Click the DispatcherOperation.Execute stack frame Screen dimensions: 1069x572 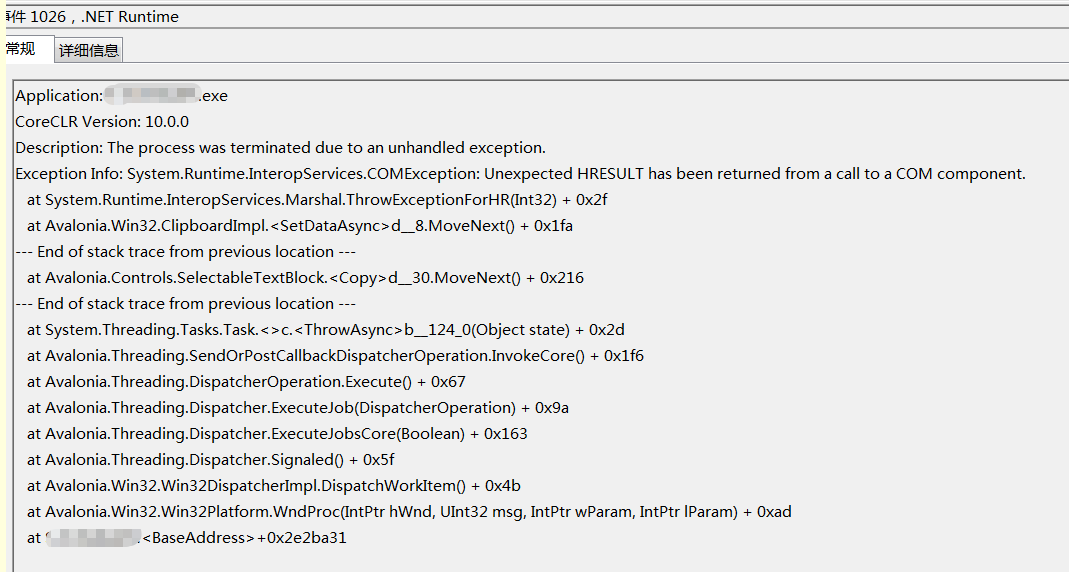pos(246,382)
